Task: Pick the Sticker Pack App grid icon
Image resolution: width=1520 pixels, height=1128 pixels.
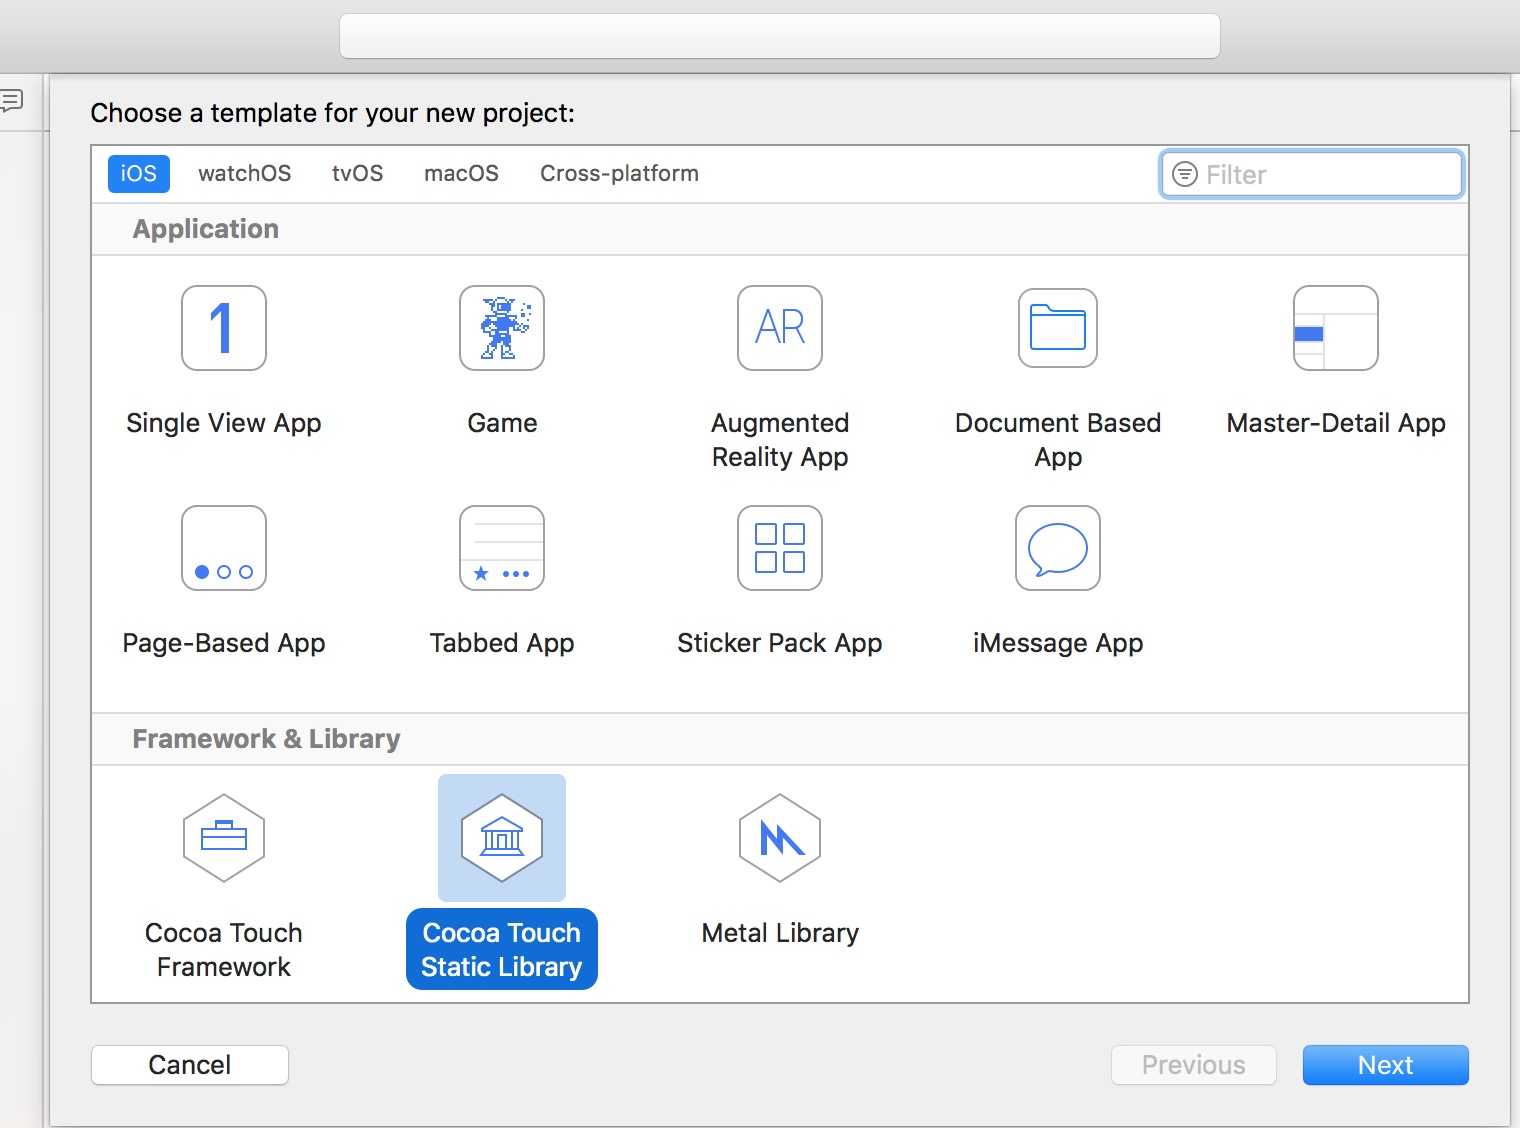Action: pos(780,548)
